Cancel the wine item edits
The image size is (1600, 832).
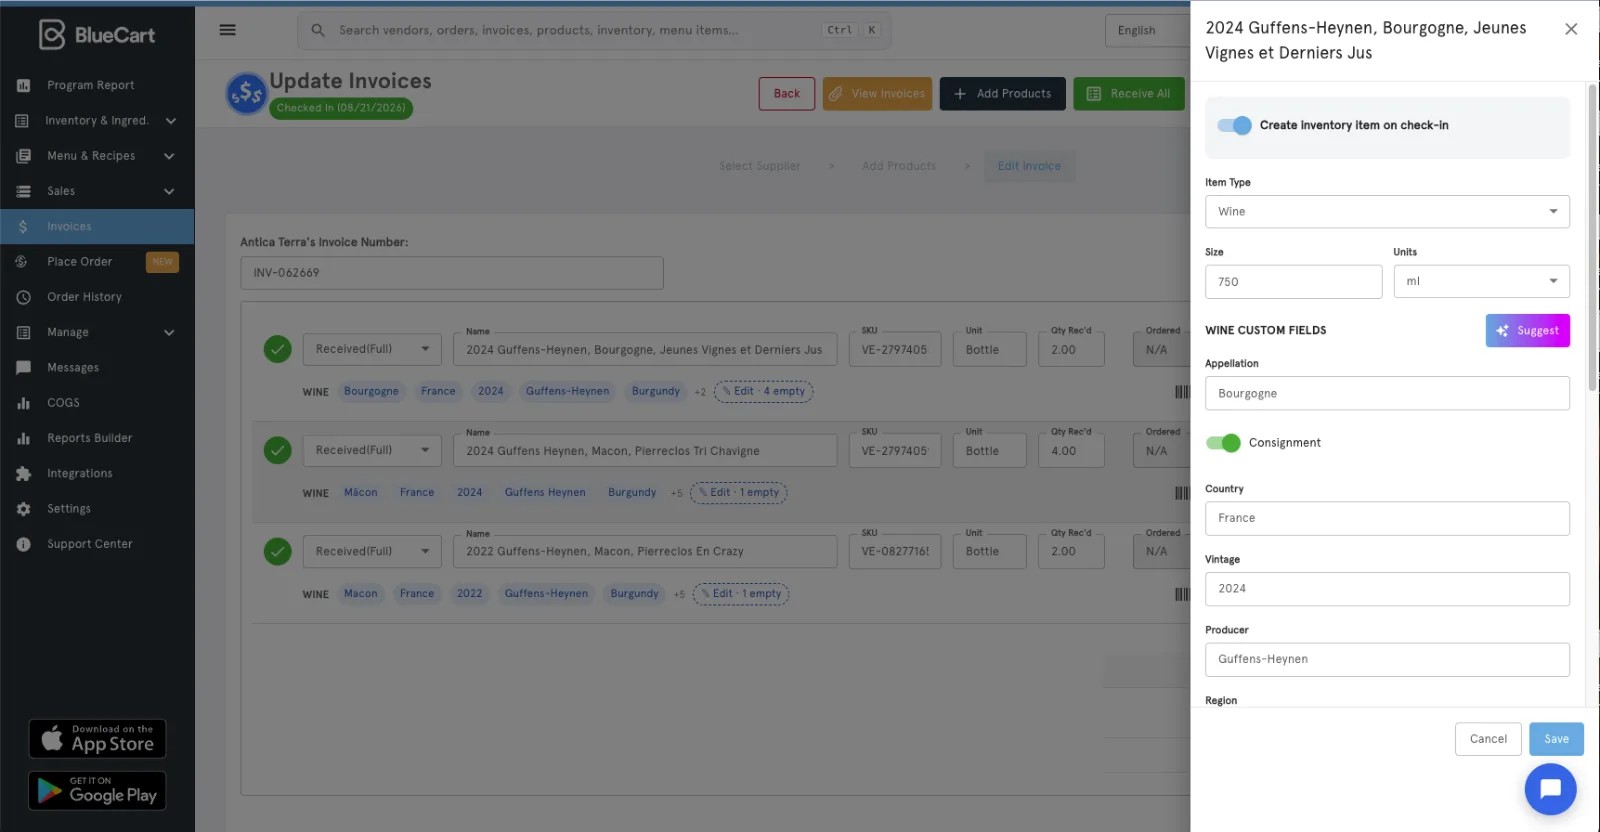[x=1488, y=739]
